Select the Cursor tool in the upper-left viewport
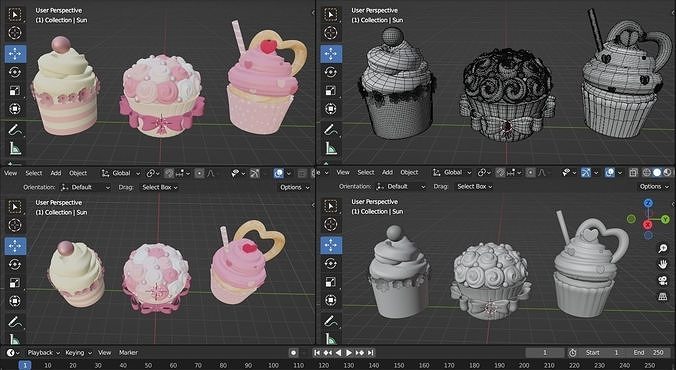 15,33
